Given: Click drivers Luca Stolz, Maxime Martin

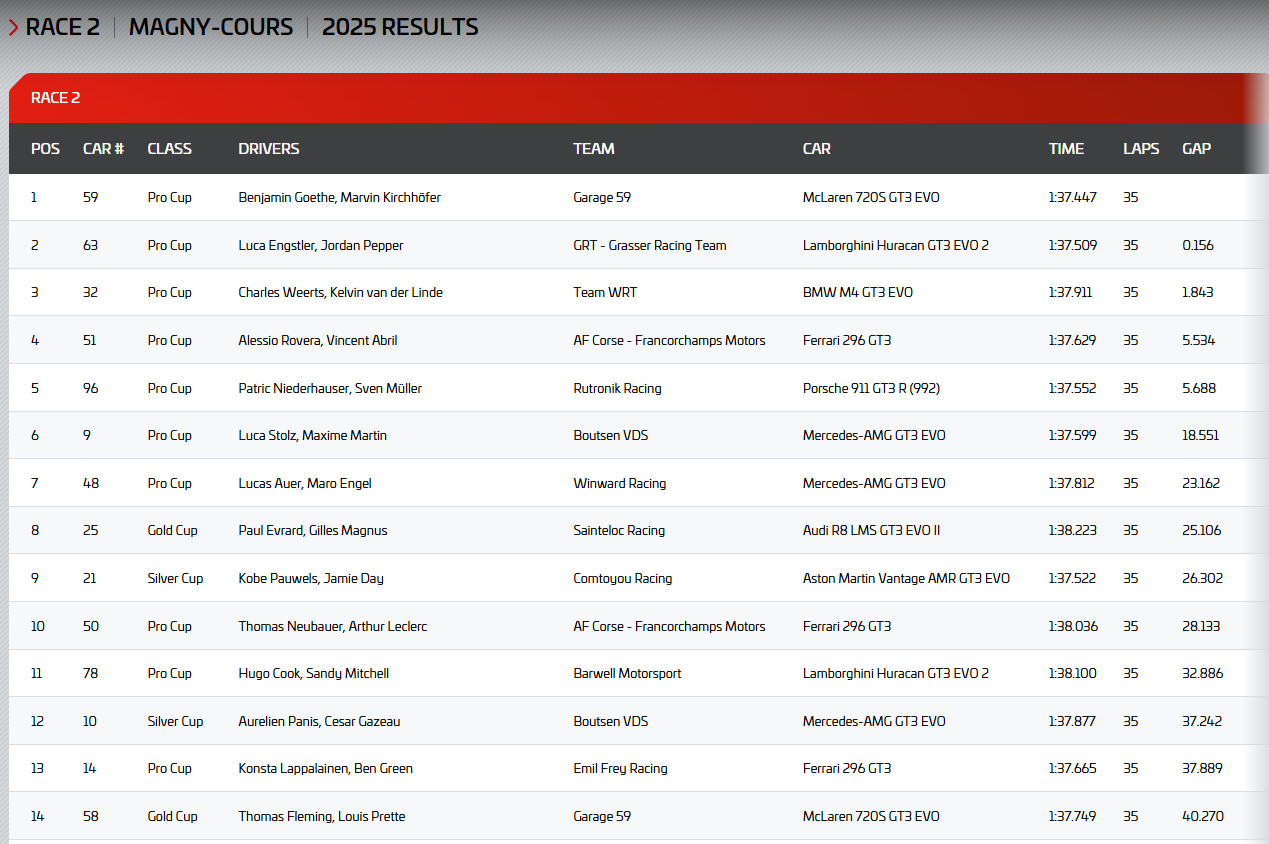Looking at the screenshot, I should tap(312, 436).
